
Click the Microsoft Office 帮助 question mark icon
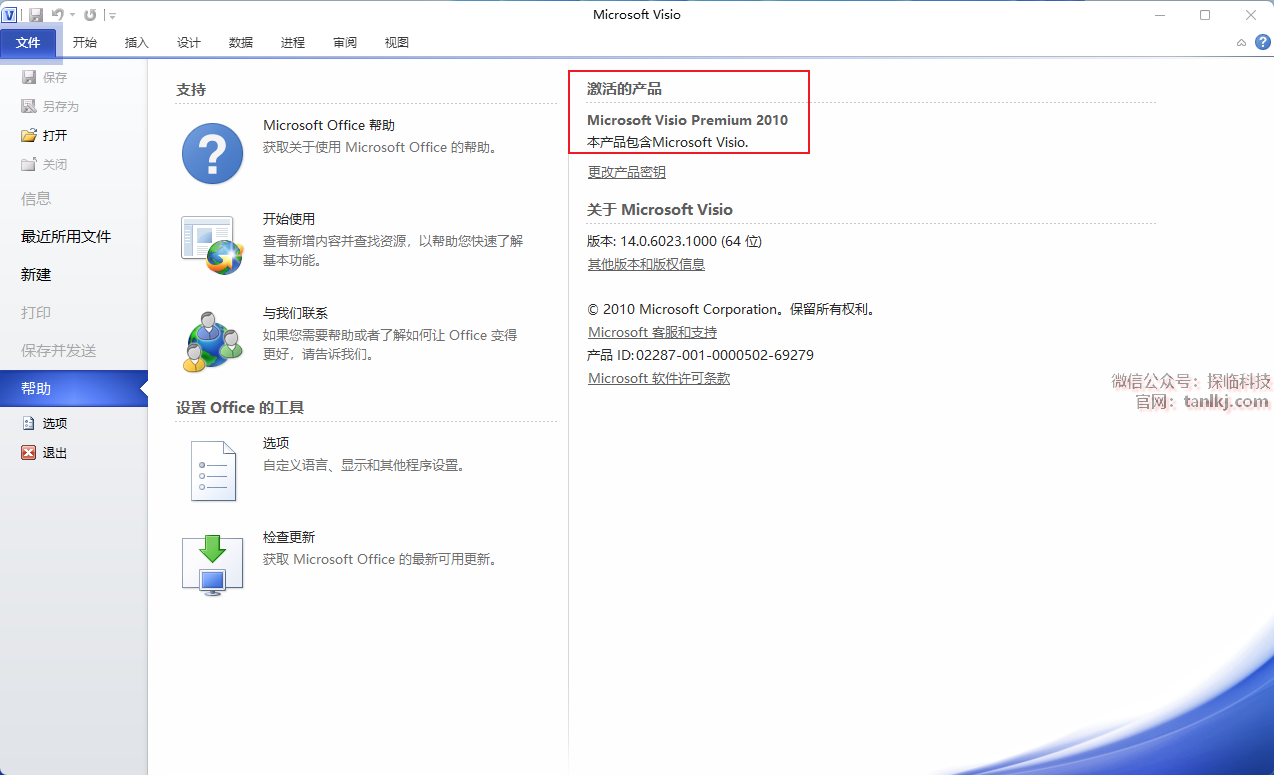pos(212,153)
